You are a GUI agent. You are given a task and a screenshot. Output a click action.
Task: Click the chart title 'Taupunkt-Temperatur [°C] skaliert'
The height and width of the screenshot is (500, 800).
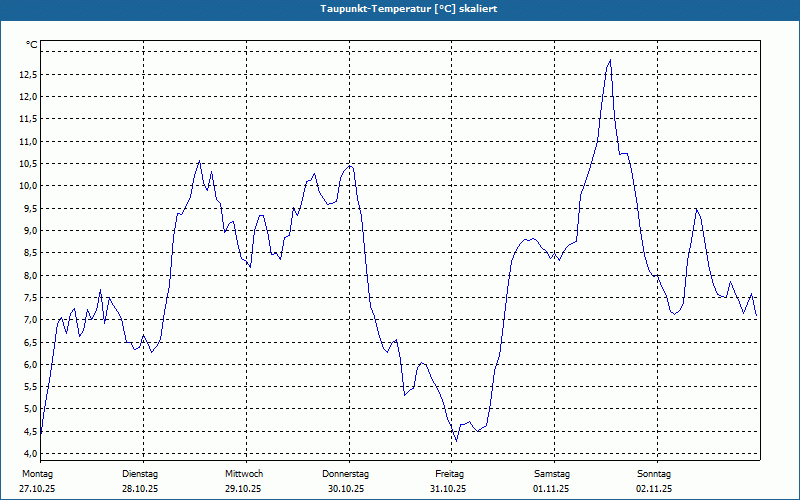pos(409,9)
